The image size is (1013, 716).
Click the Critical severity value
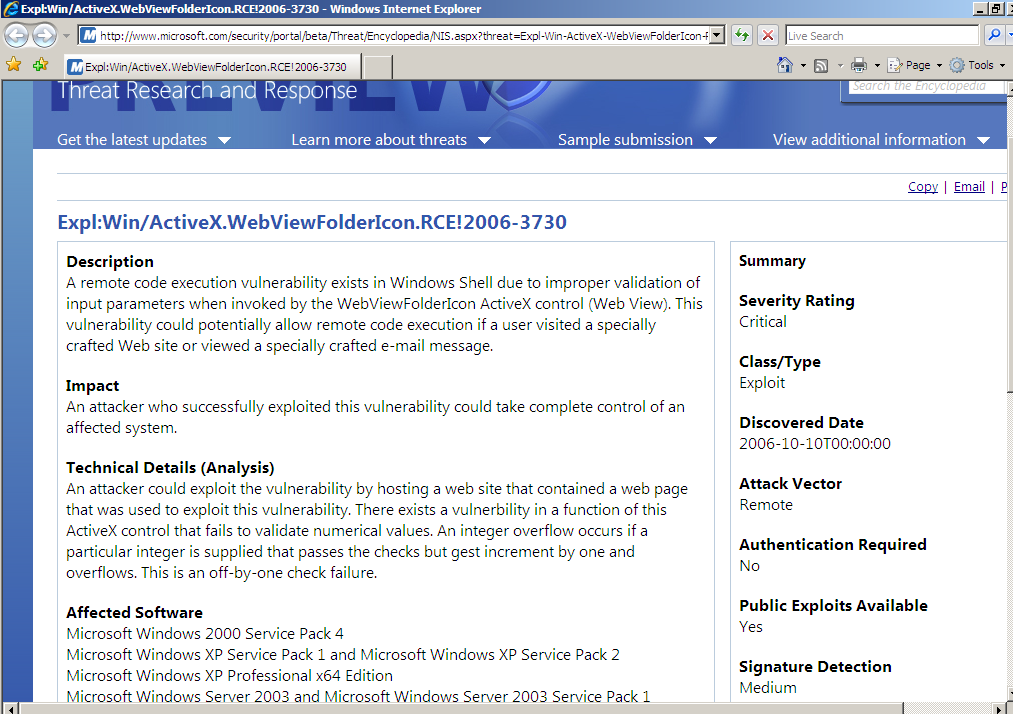763,322
